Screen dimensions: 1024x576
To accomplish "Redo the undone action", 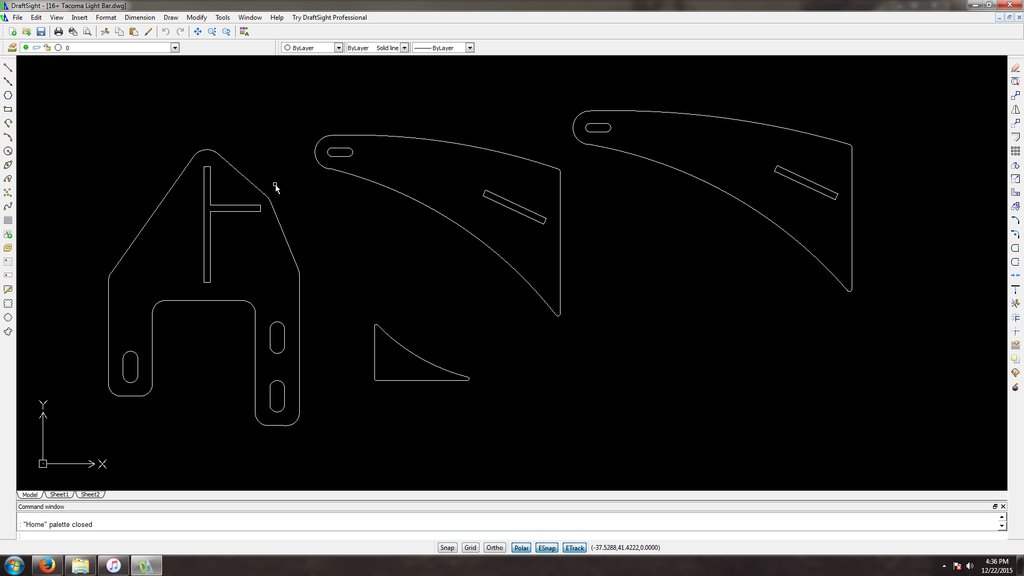I will tap(180, 31).
